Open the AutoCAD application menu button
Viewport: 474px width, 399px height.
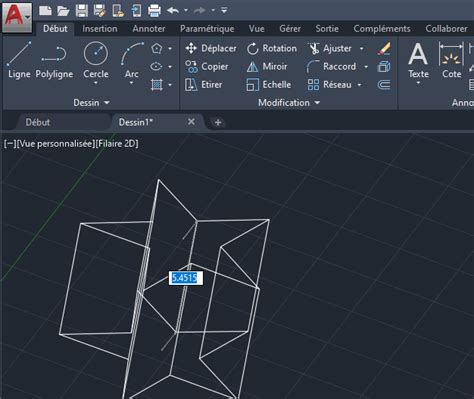tap(17, 17)
